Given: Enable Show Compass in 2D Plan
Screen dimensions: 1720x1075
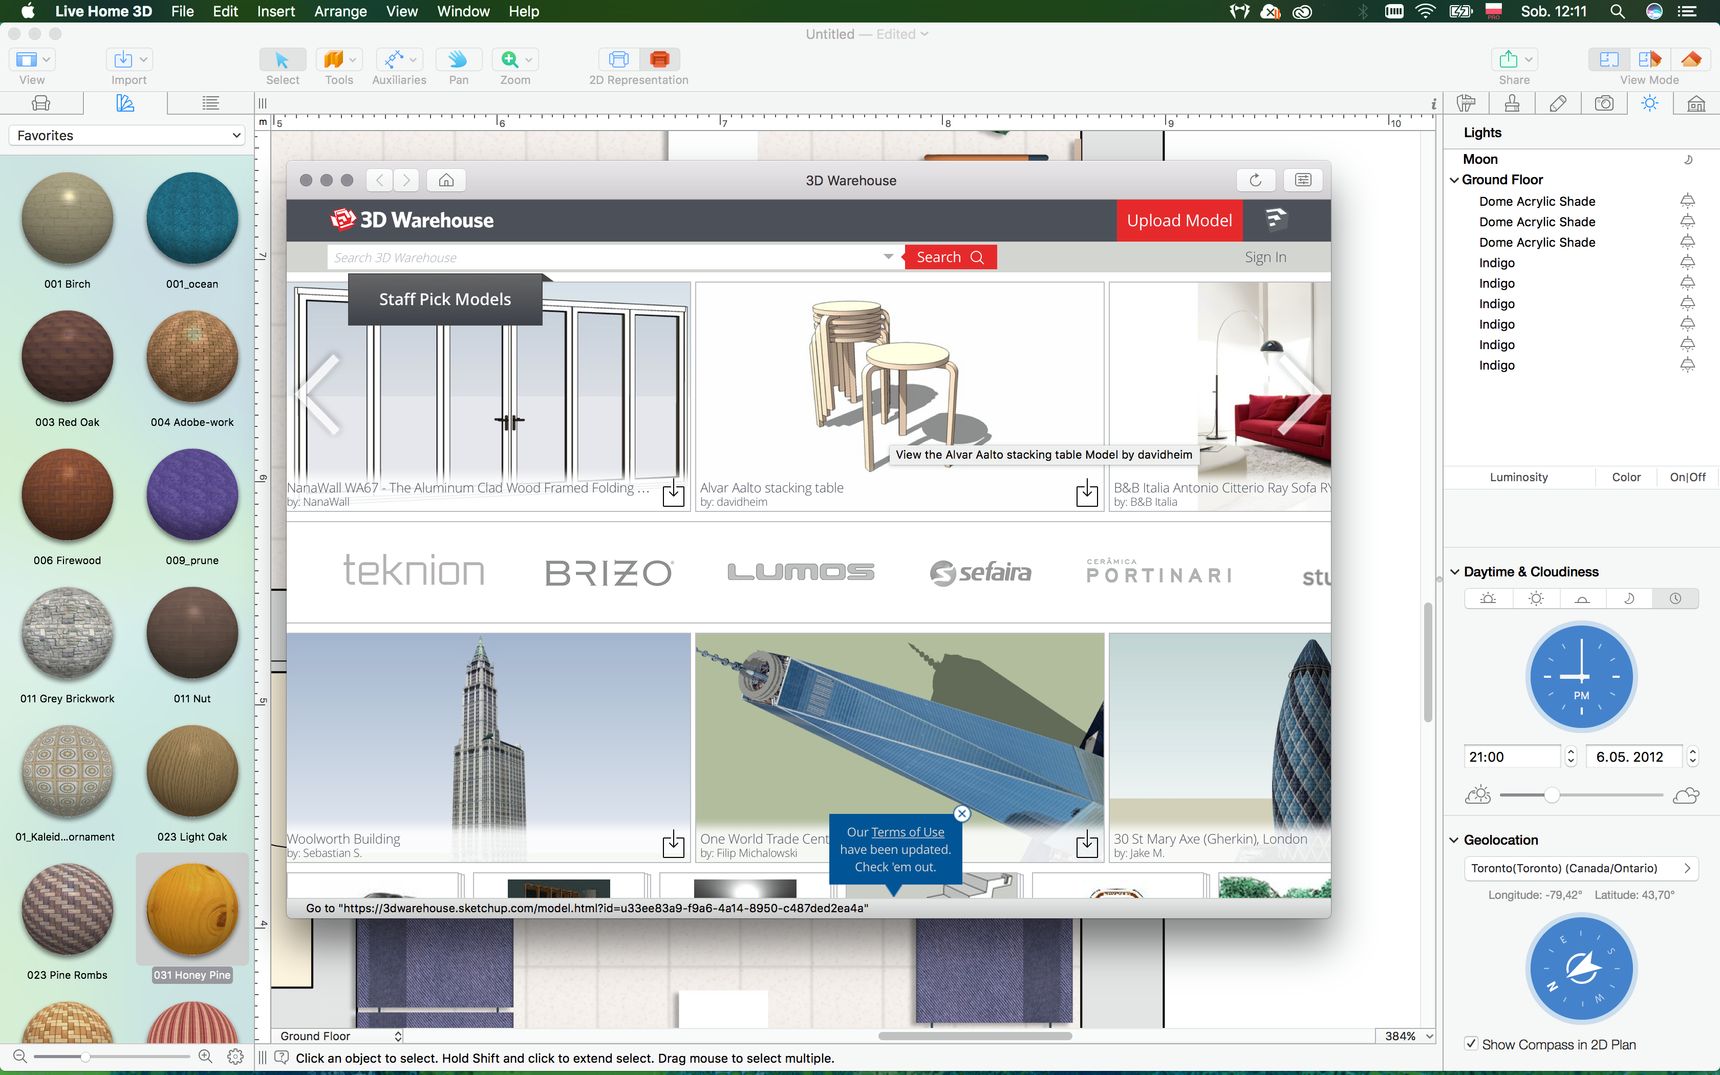Looking at the screenshot, I should coord(1471,1044).
